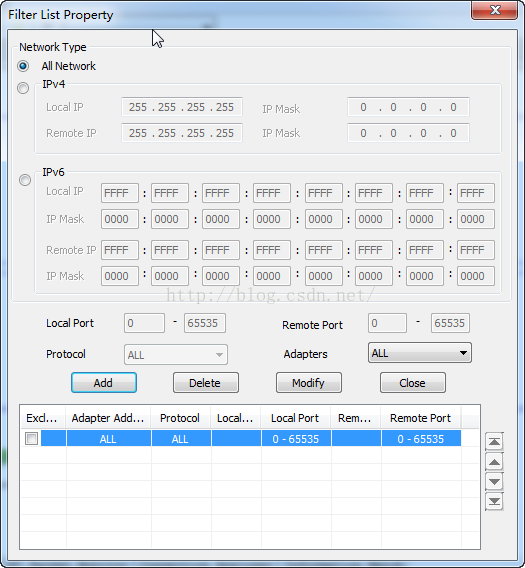
Task: Click the Local Port end field 65535
Action: click(205, 323)
